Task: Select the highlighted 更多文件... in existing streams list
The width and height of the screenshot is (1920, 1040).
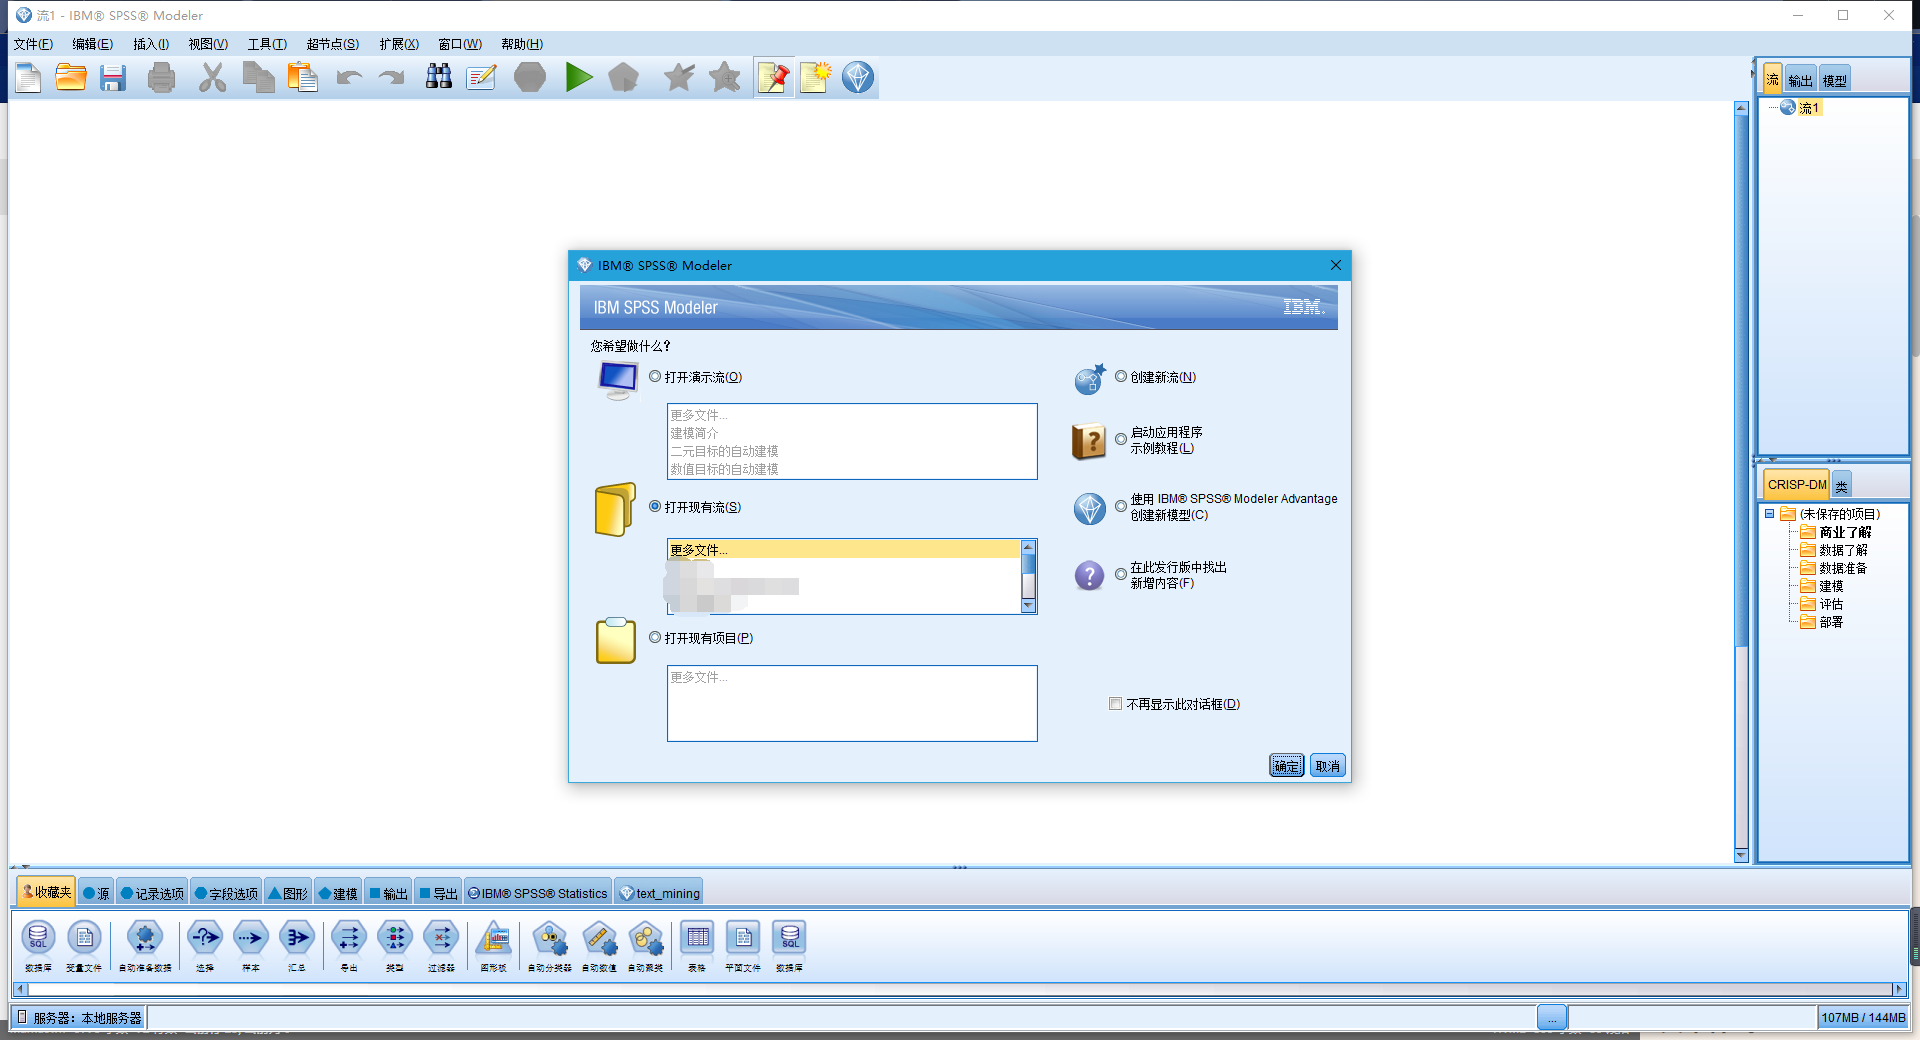Action: pyautogui.click(x=844, y=550)
